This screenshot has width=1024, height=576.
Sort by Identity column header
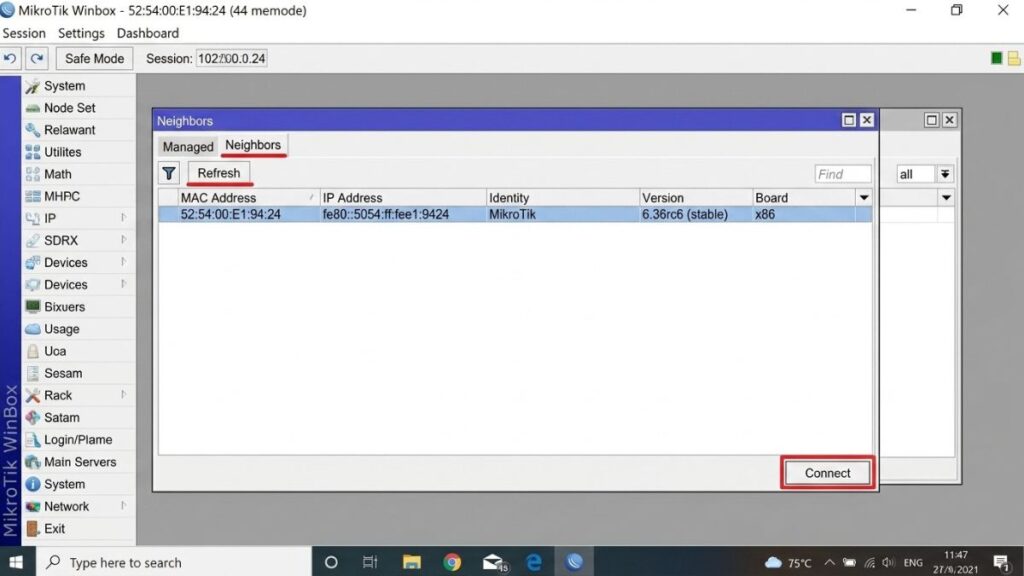coord(562,197)
